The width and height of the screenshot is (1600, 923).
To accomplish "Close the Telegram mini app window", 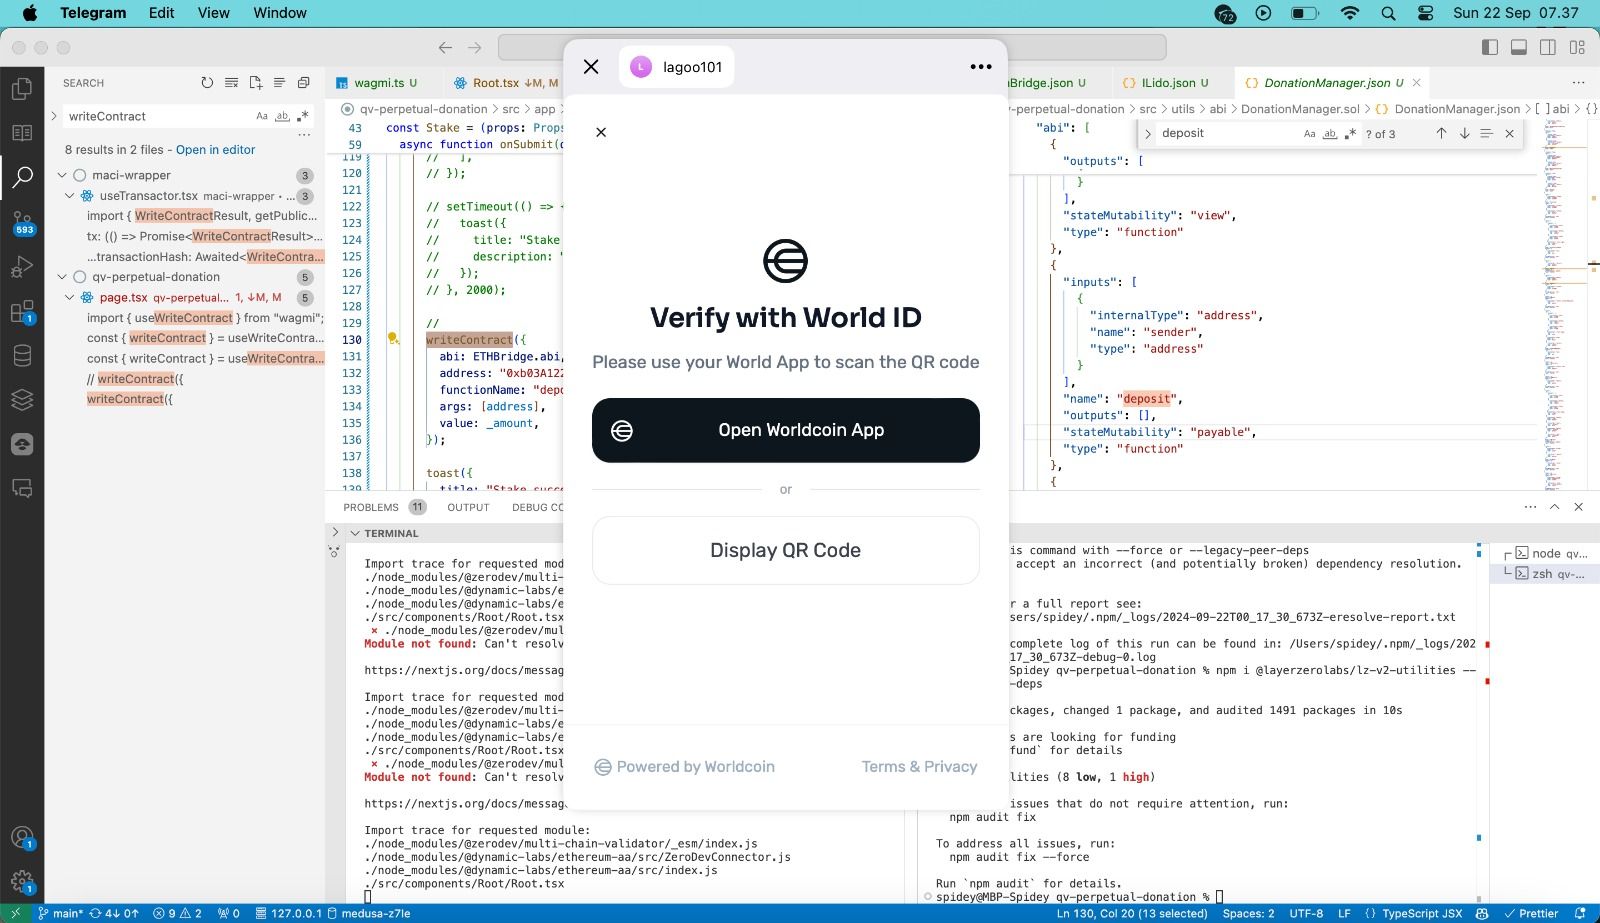I will click(x=591, y=67).
